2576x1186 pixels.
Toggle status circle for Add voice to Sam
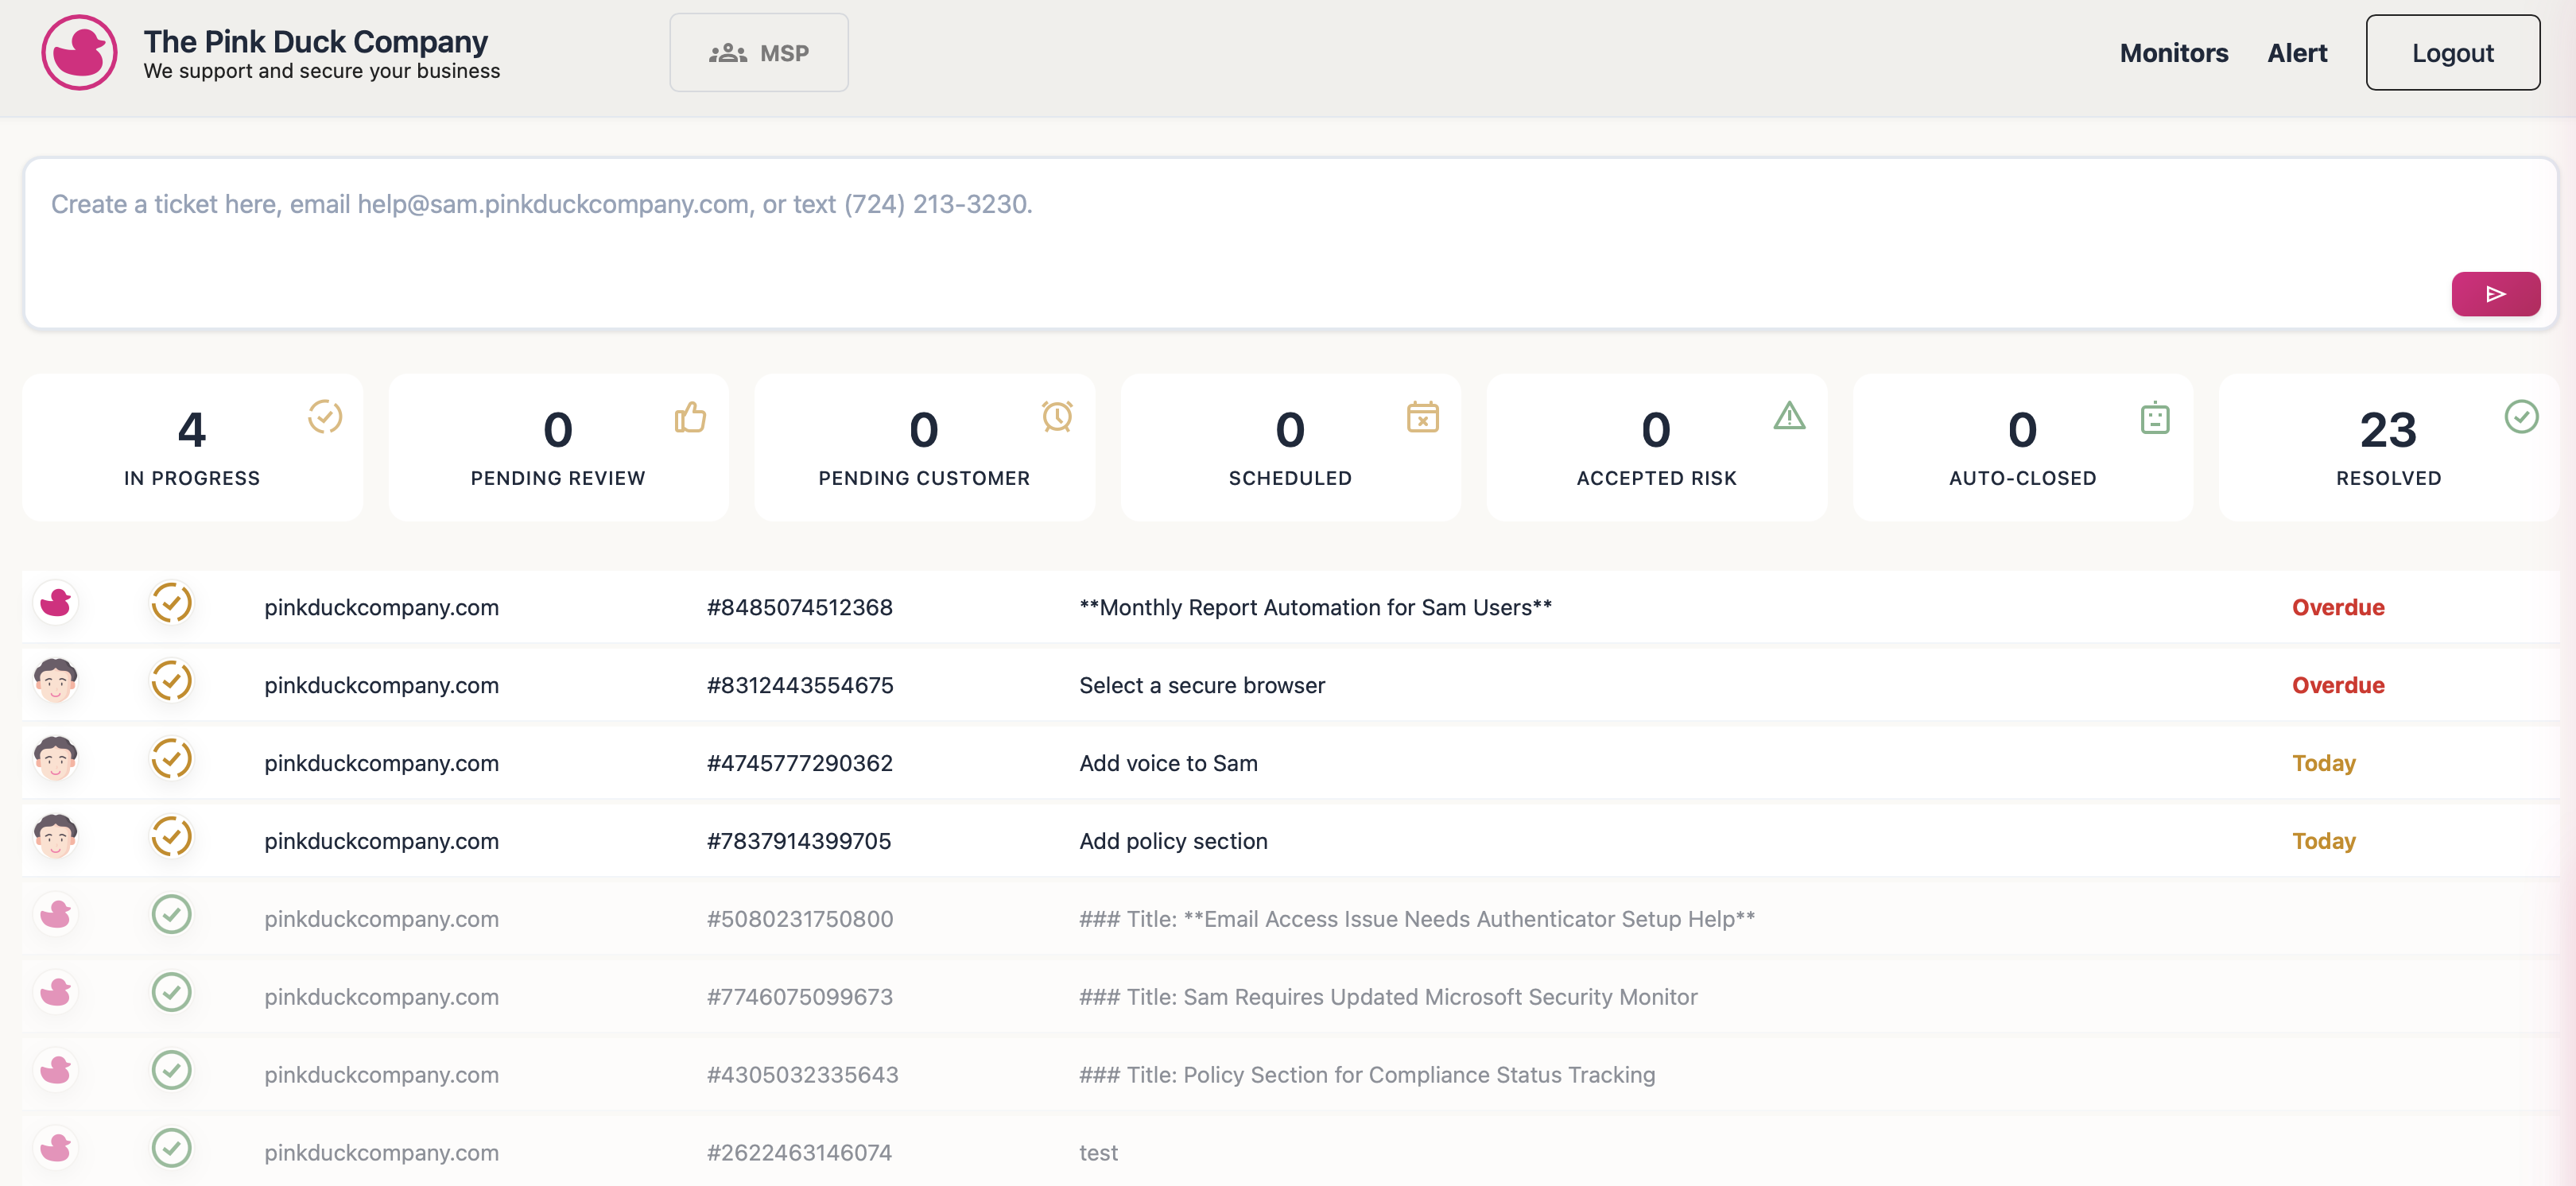pos(171,759)
